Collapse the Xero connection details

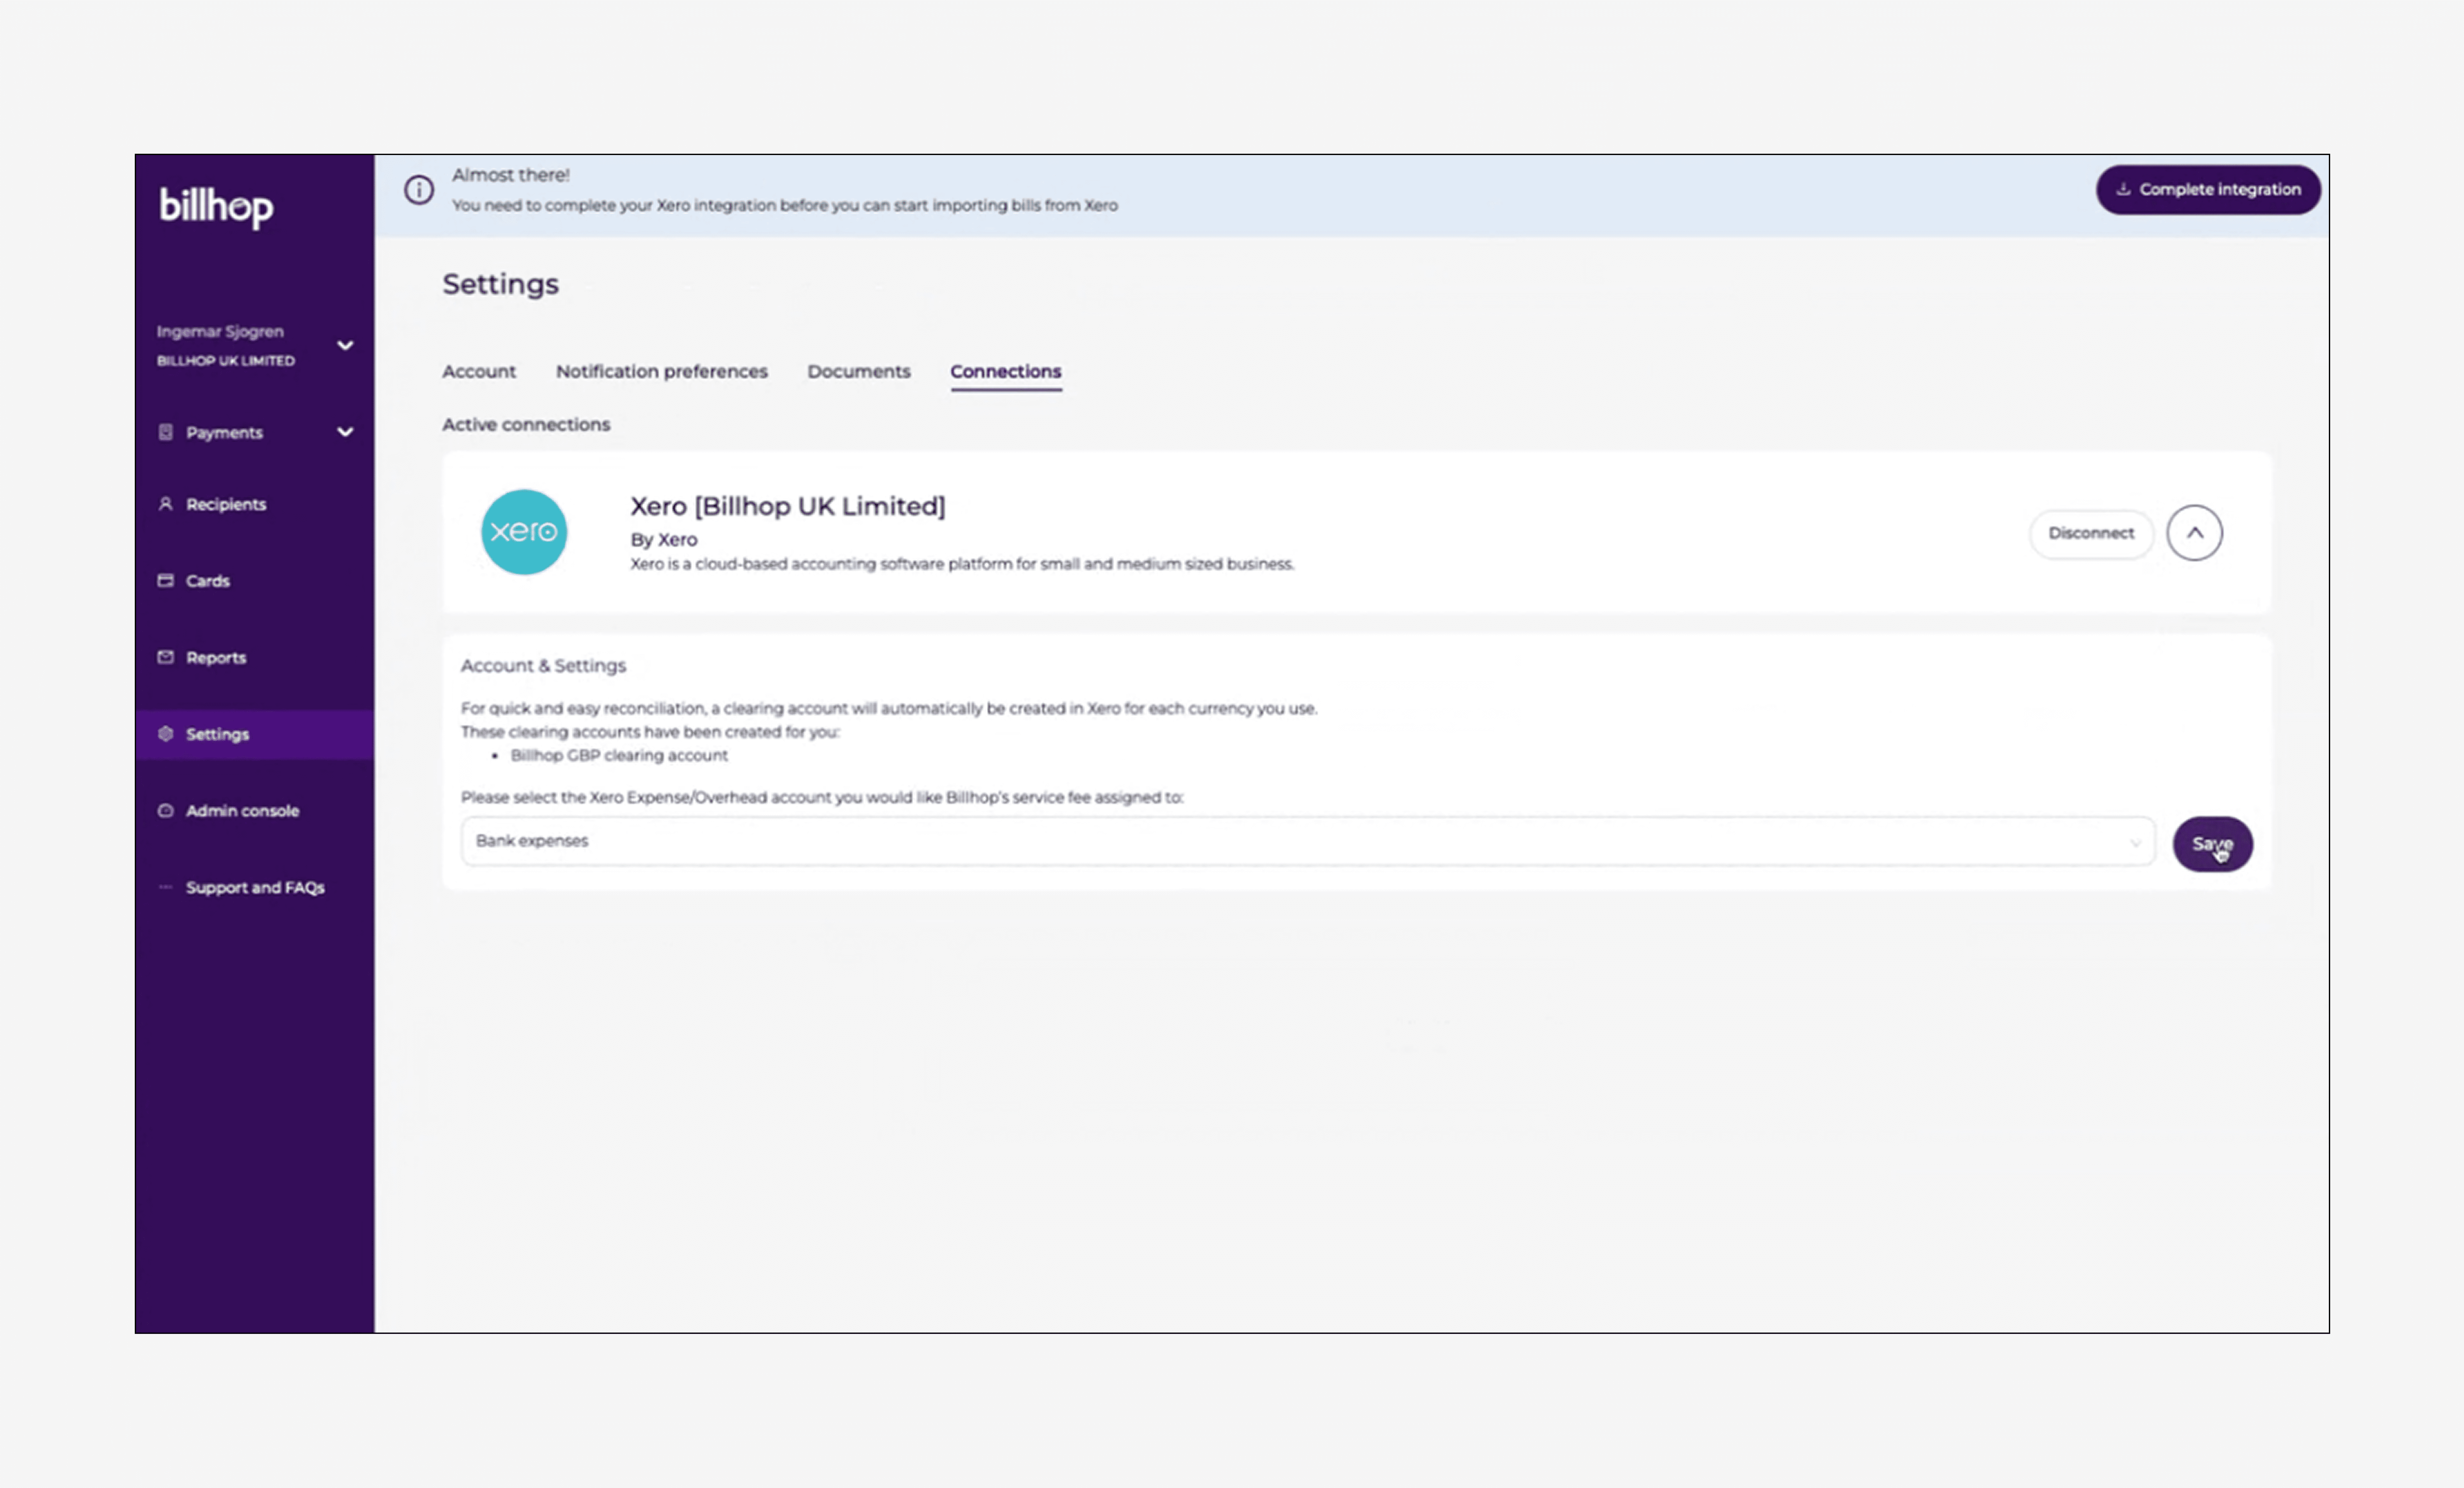click(2194, 533)
